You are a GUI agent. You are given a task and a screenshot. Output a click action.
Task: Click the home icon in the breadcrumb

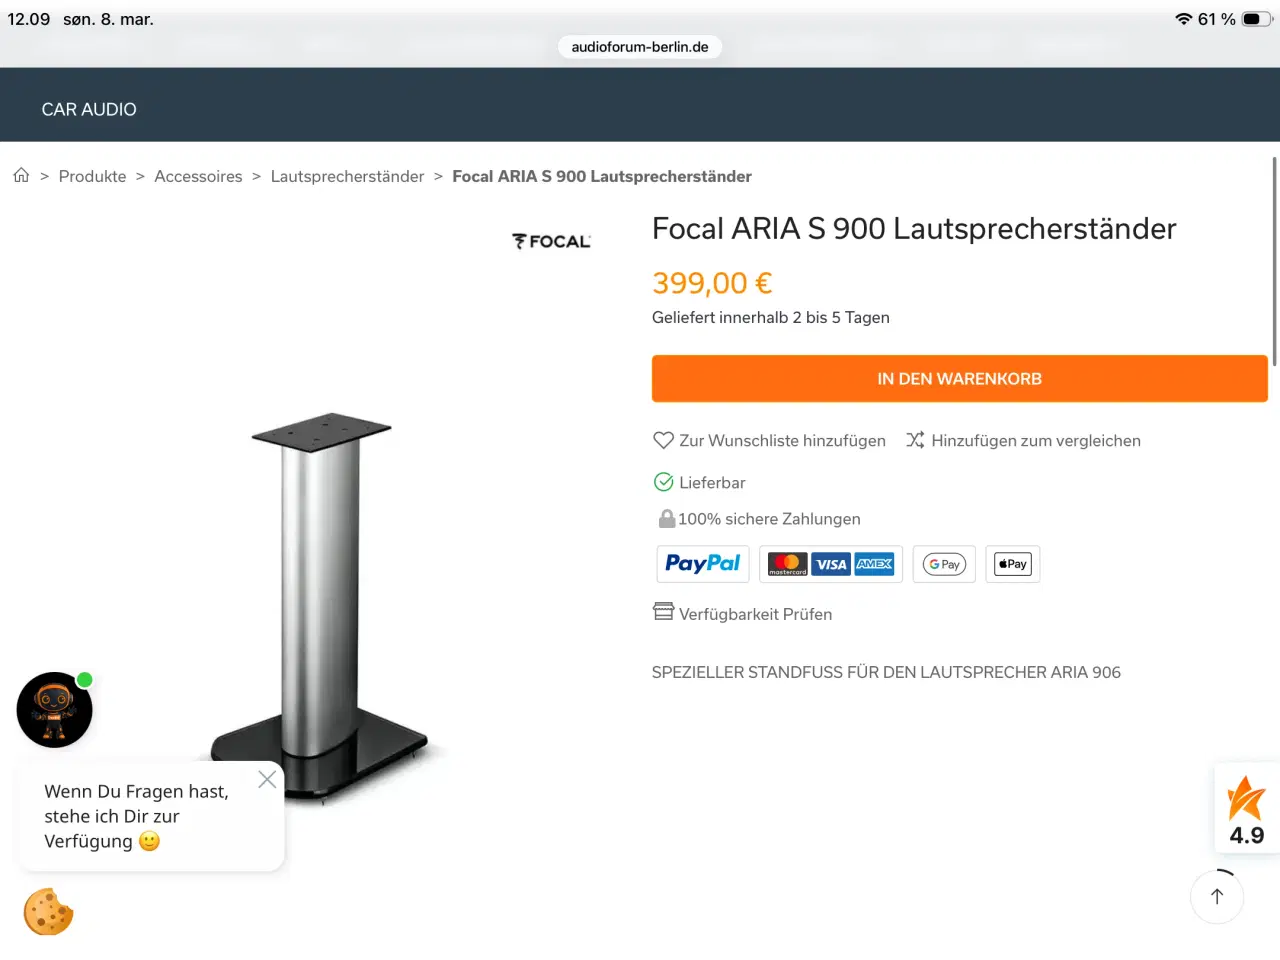(x=21, y=175)
